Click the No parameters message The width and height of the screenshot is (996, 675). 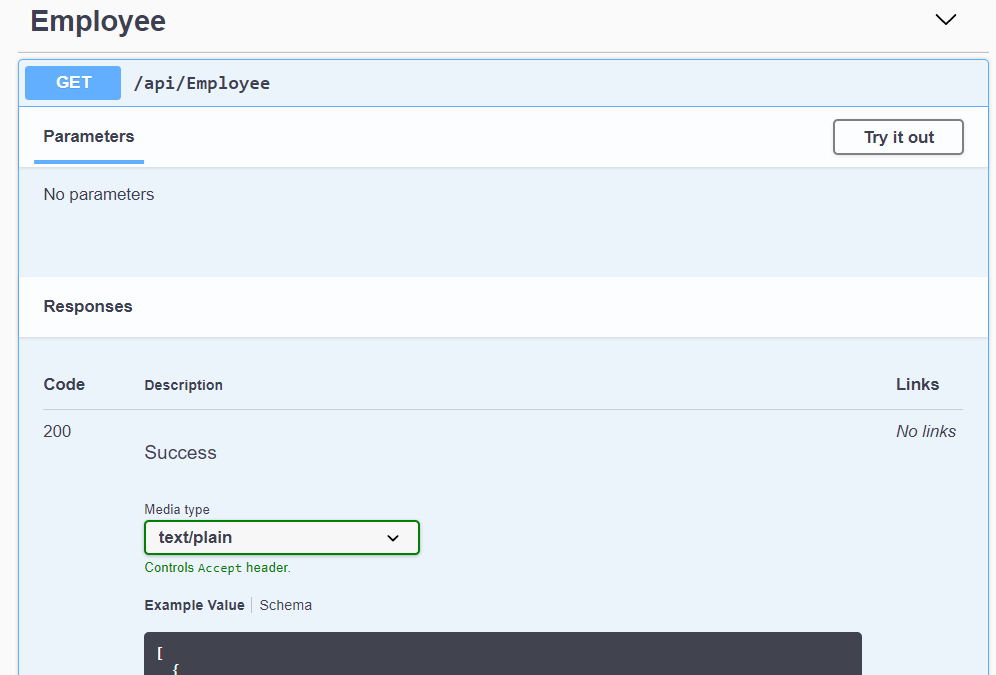click(x=99, y=195)
